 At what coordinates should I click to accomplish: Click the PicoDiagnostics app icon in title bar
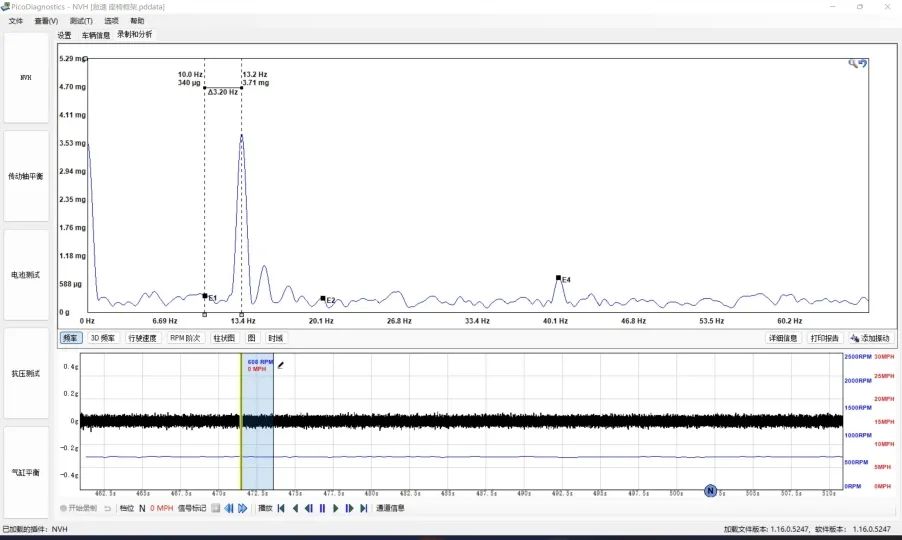pyautogui.click(x=6, y=6)
